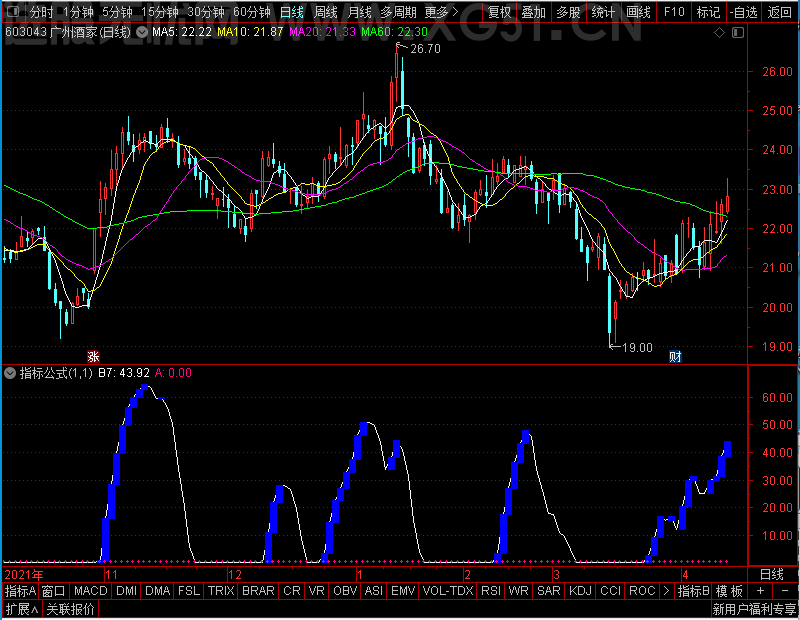Viewport: 800px width, 620px height.
Task: Switch to 月线 monthly chart
Action: coord(360,11)
